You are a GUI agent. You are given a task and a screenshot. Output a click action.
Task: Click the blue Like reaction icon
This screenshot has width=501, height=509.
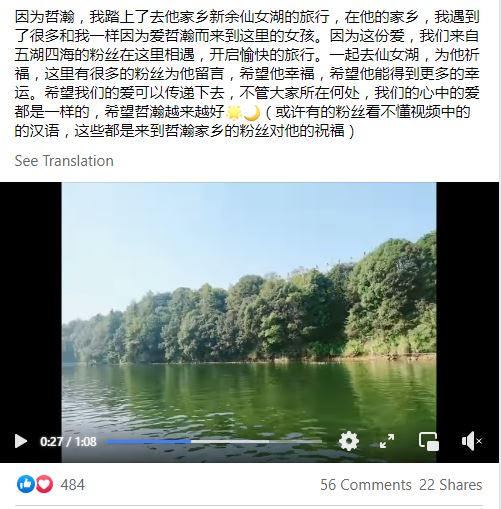pos(26,484)
